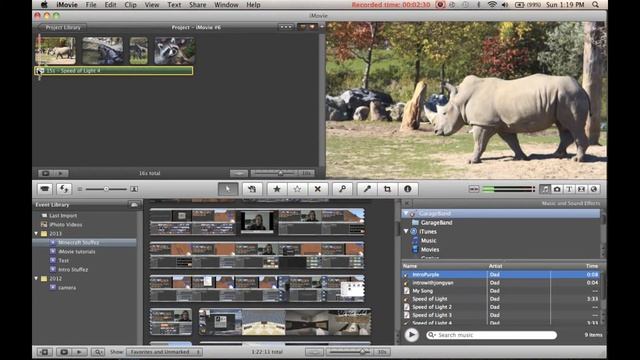Open the maps and backgrounds globe icon
This screenshot has width=640, height=360.
click(x=594, y=189)
